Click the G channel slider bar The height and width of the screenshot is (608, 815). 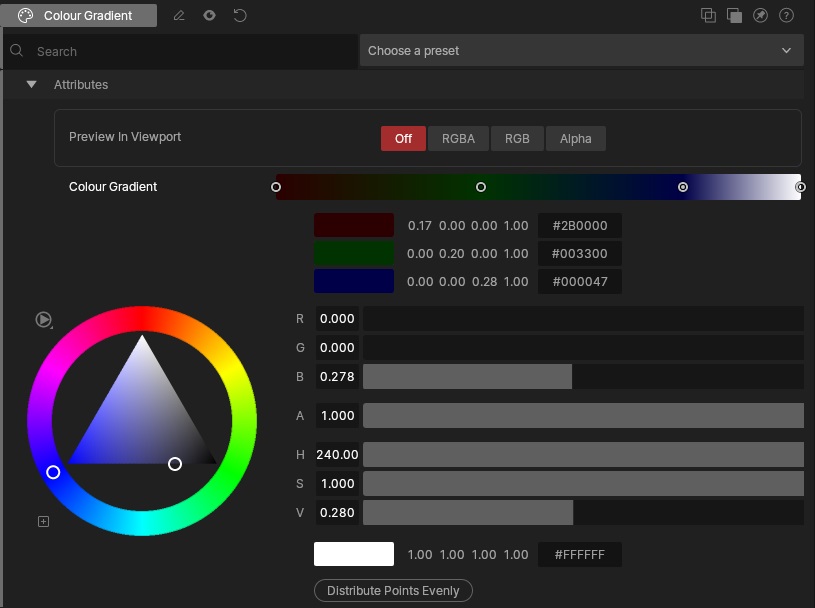point(583,348)
